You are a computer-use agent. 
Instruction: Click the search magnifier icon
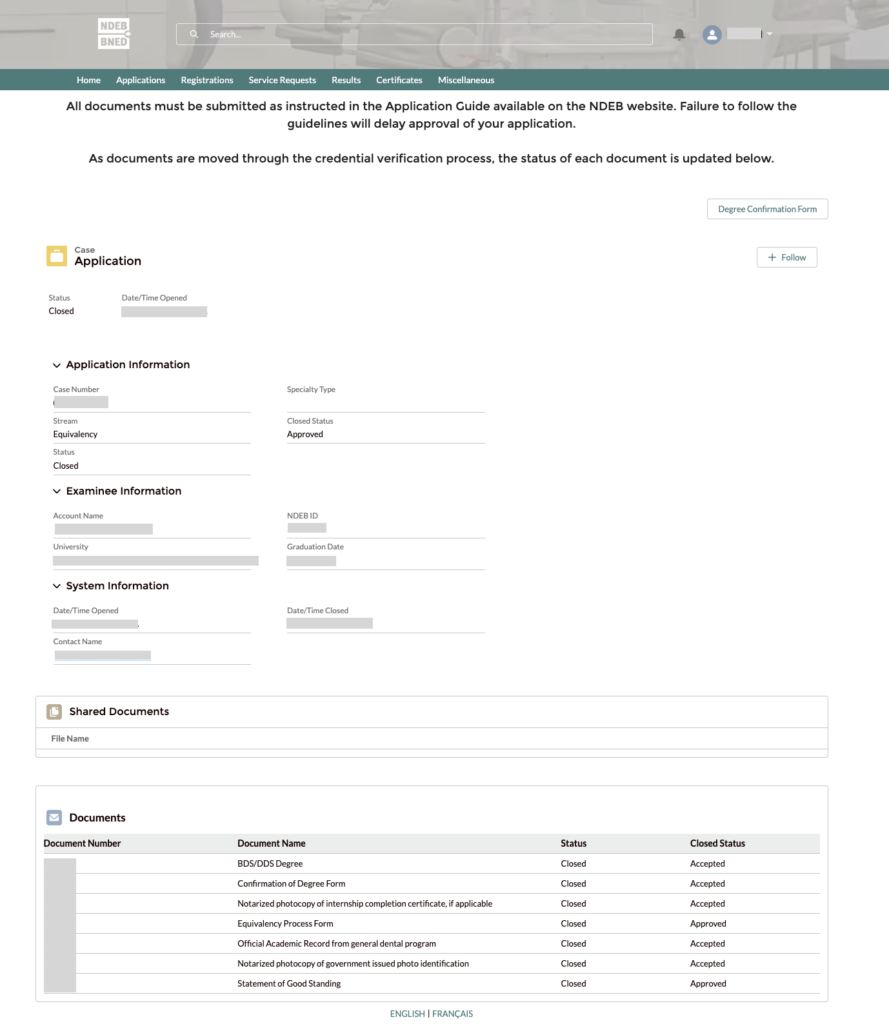pyautogui.click(x=194, y=34)
